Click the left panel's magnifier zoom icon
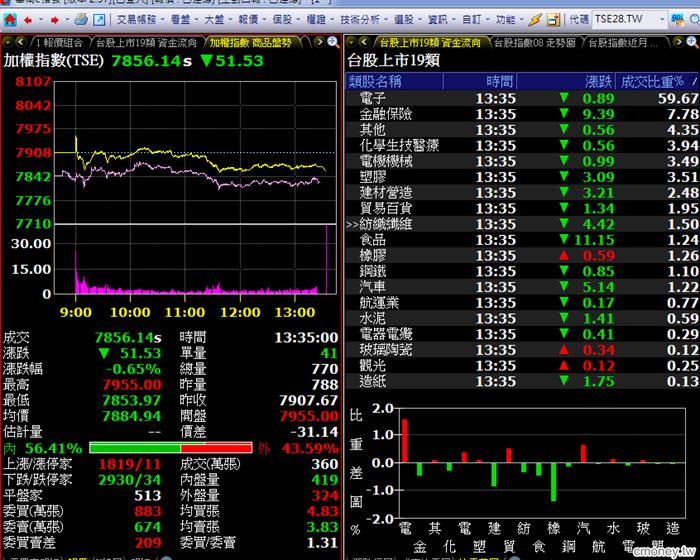 click(x=333, y=42)
